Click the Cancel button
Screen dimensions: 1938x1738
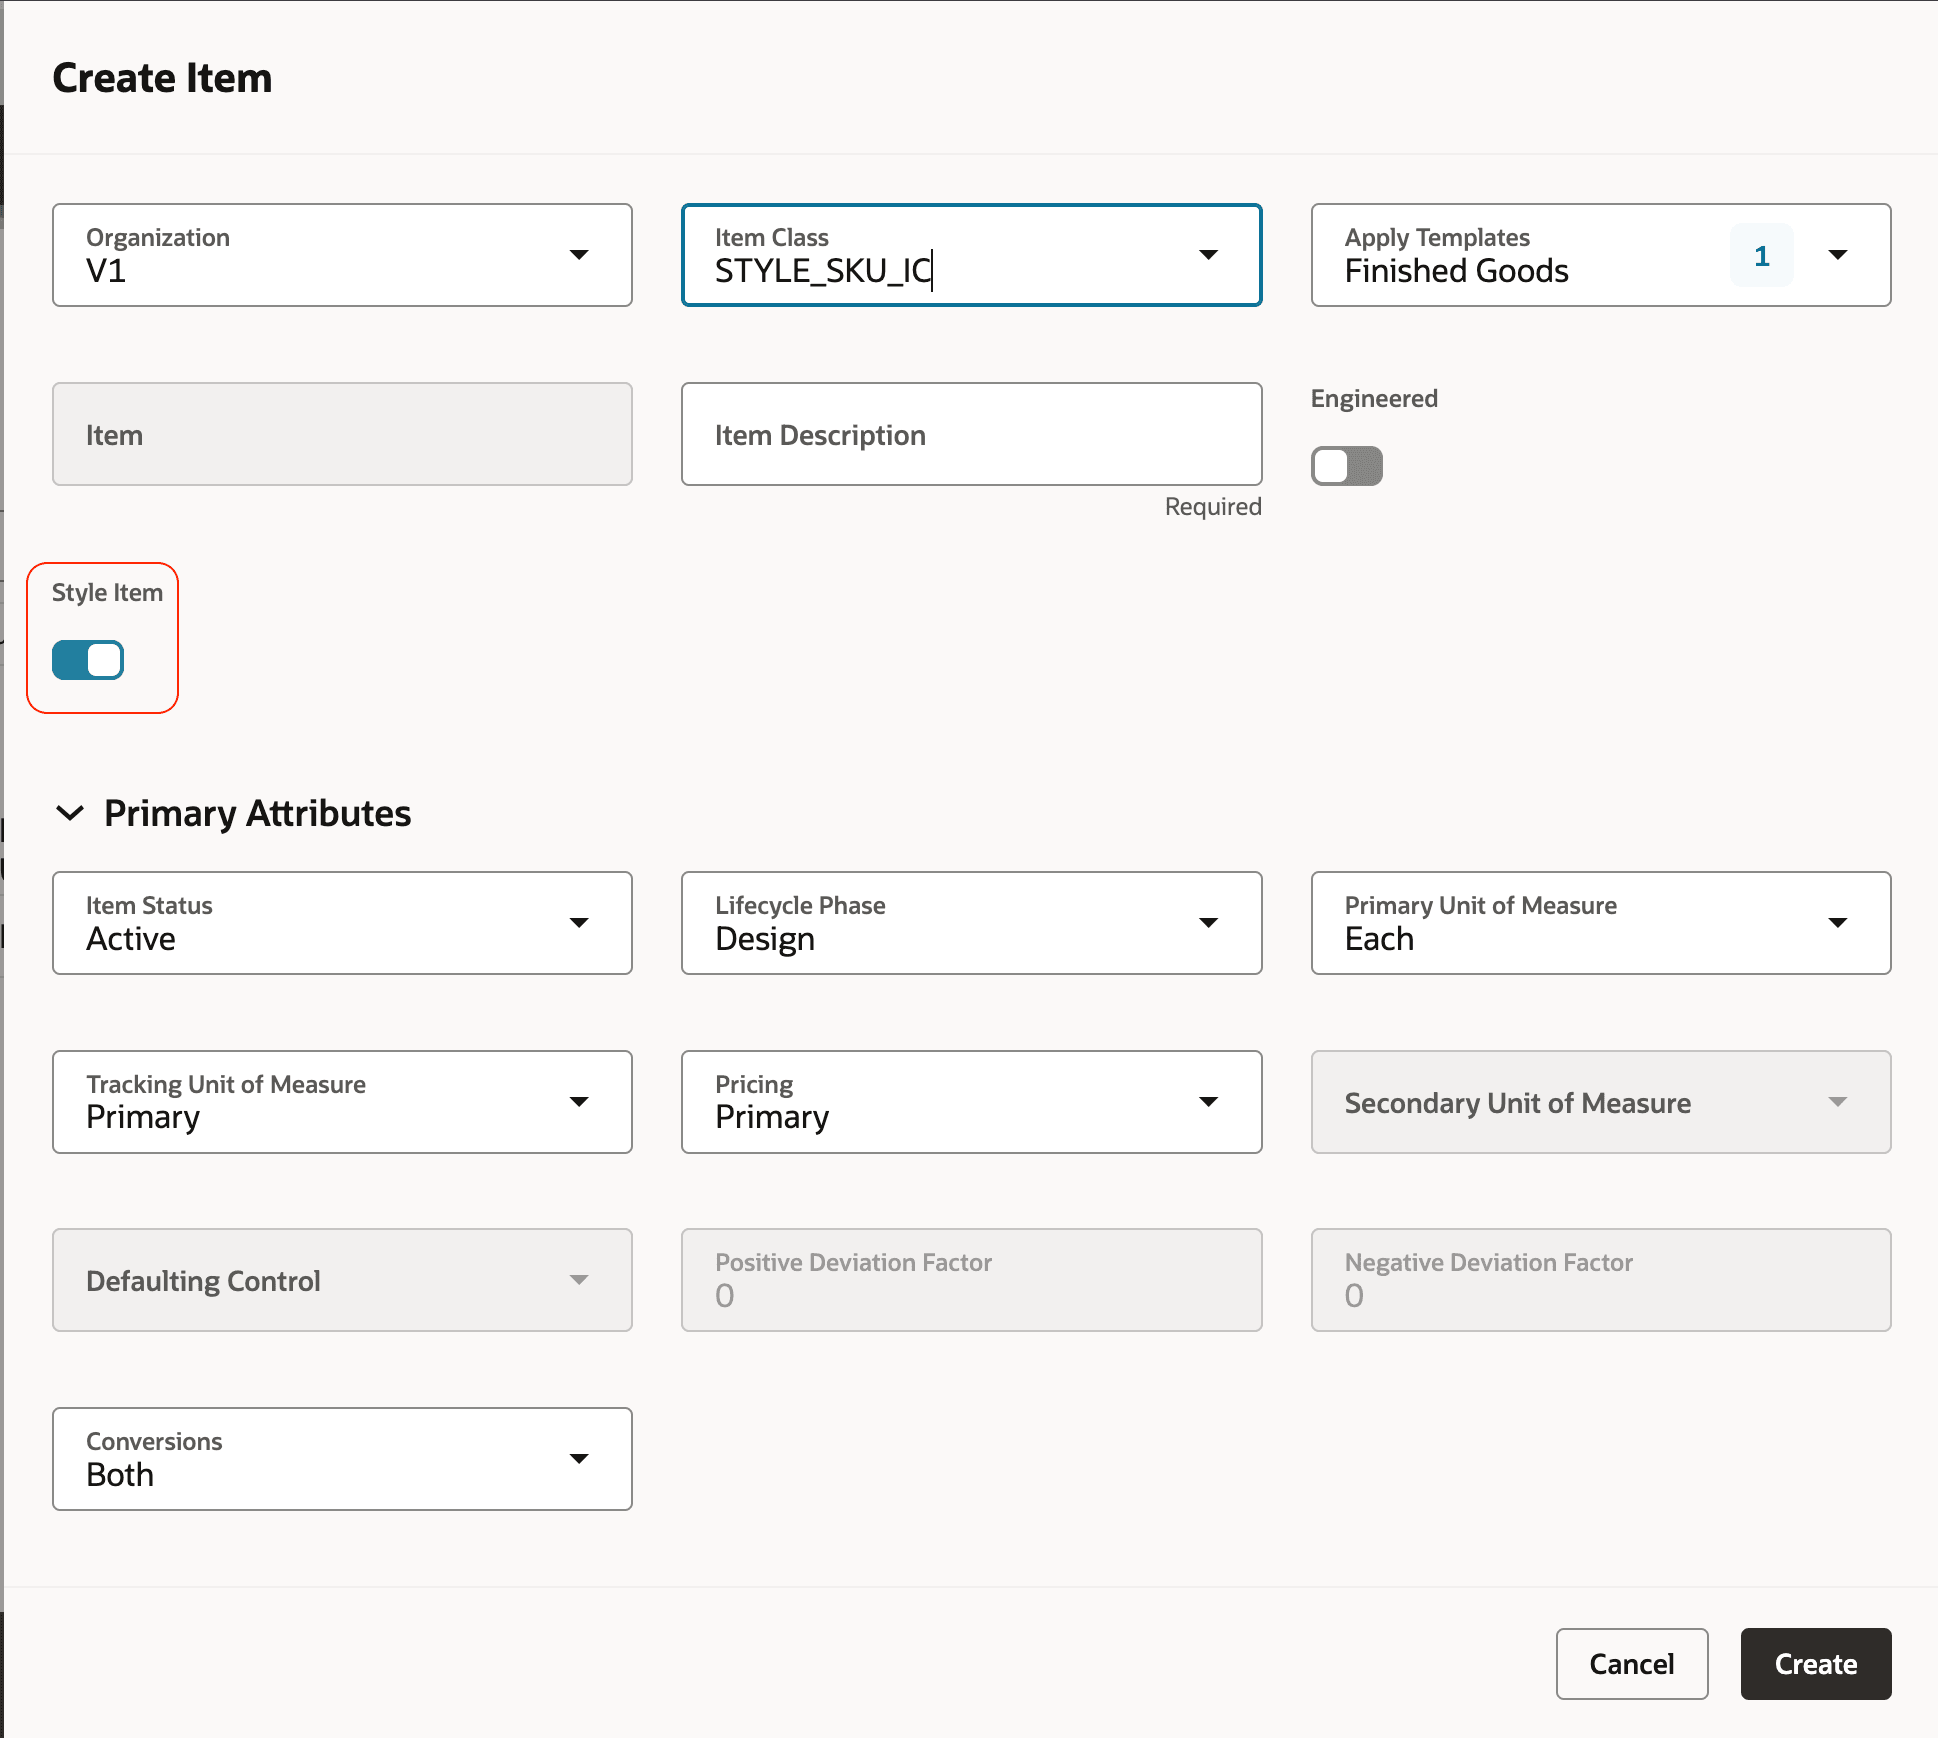point(1631,1663)
